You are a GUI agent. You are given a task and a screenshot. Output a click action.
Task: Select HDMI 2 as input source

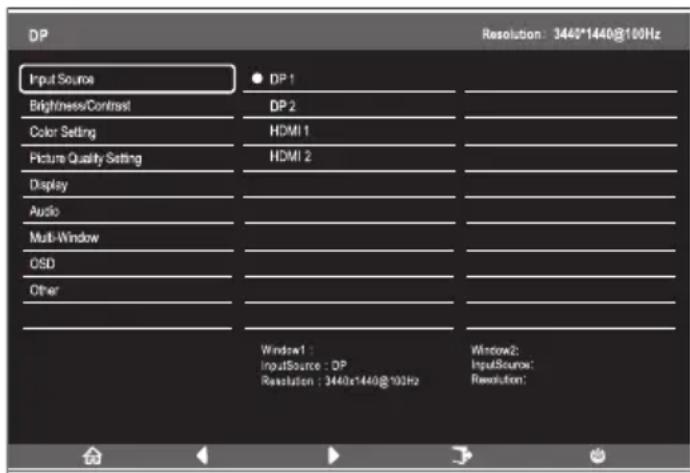pos(349,157)
